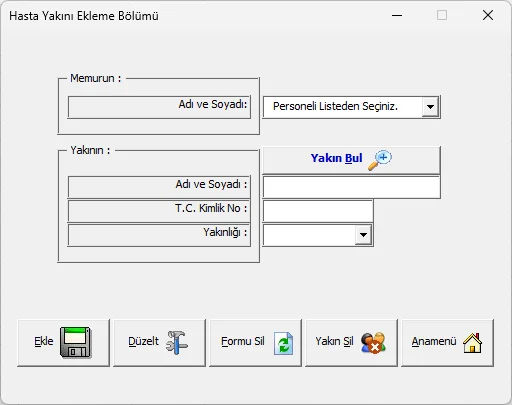This screenshot has height=405, width=512.
Task: Focus the relative's Adı ve Soyadı input
Action: pyautogui.click(x=351, y=187)
